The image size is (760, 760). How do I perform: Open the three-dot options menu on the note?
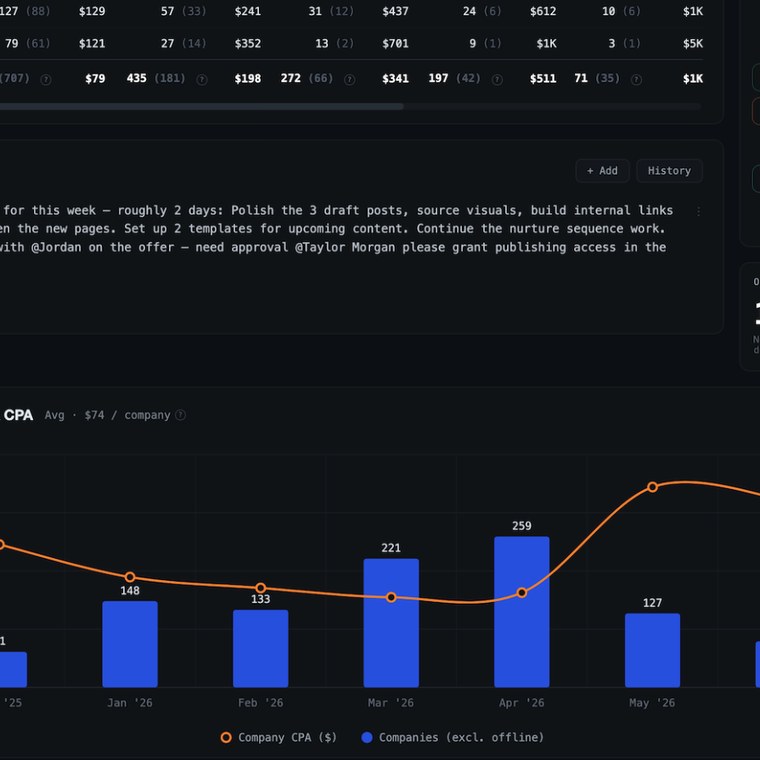point(698,211)
